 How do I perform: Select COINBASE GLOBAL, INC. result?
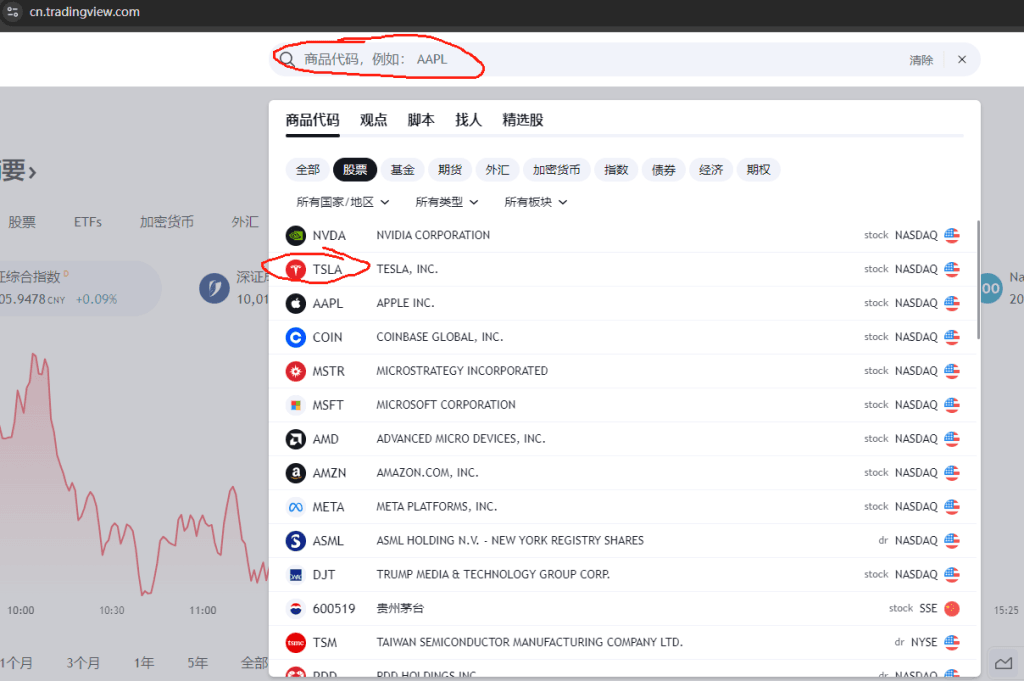click(x=440, y=337)
